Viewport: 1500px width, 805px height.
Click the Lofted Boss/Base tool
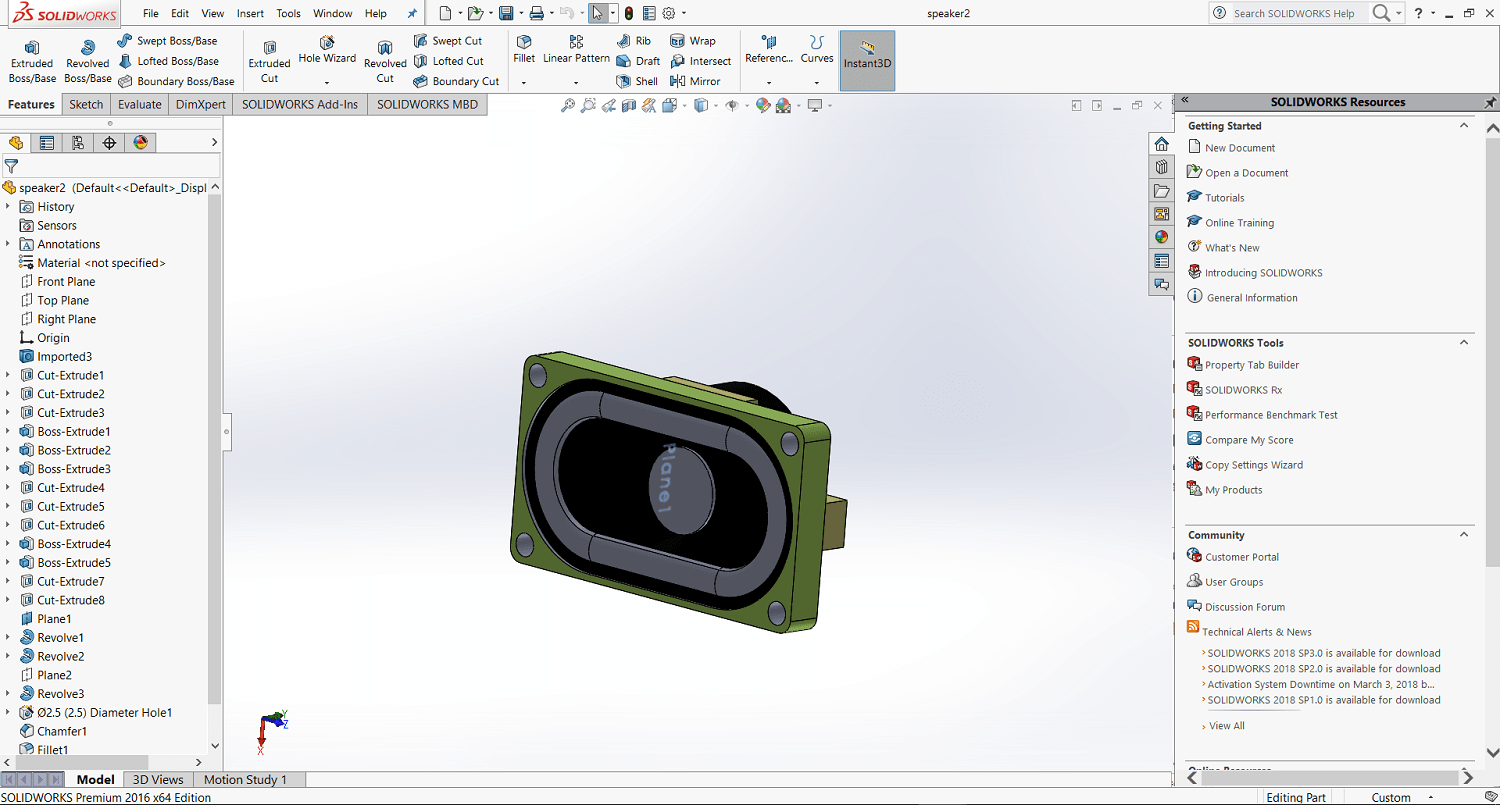tap(168, 61)
